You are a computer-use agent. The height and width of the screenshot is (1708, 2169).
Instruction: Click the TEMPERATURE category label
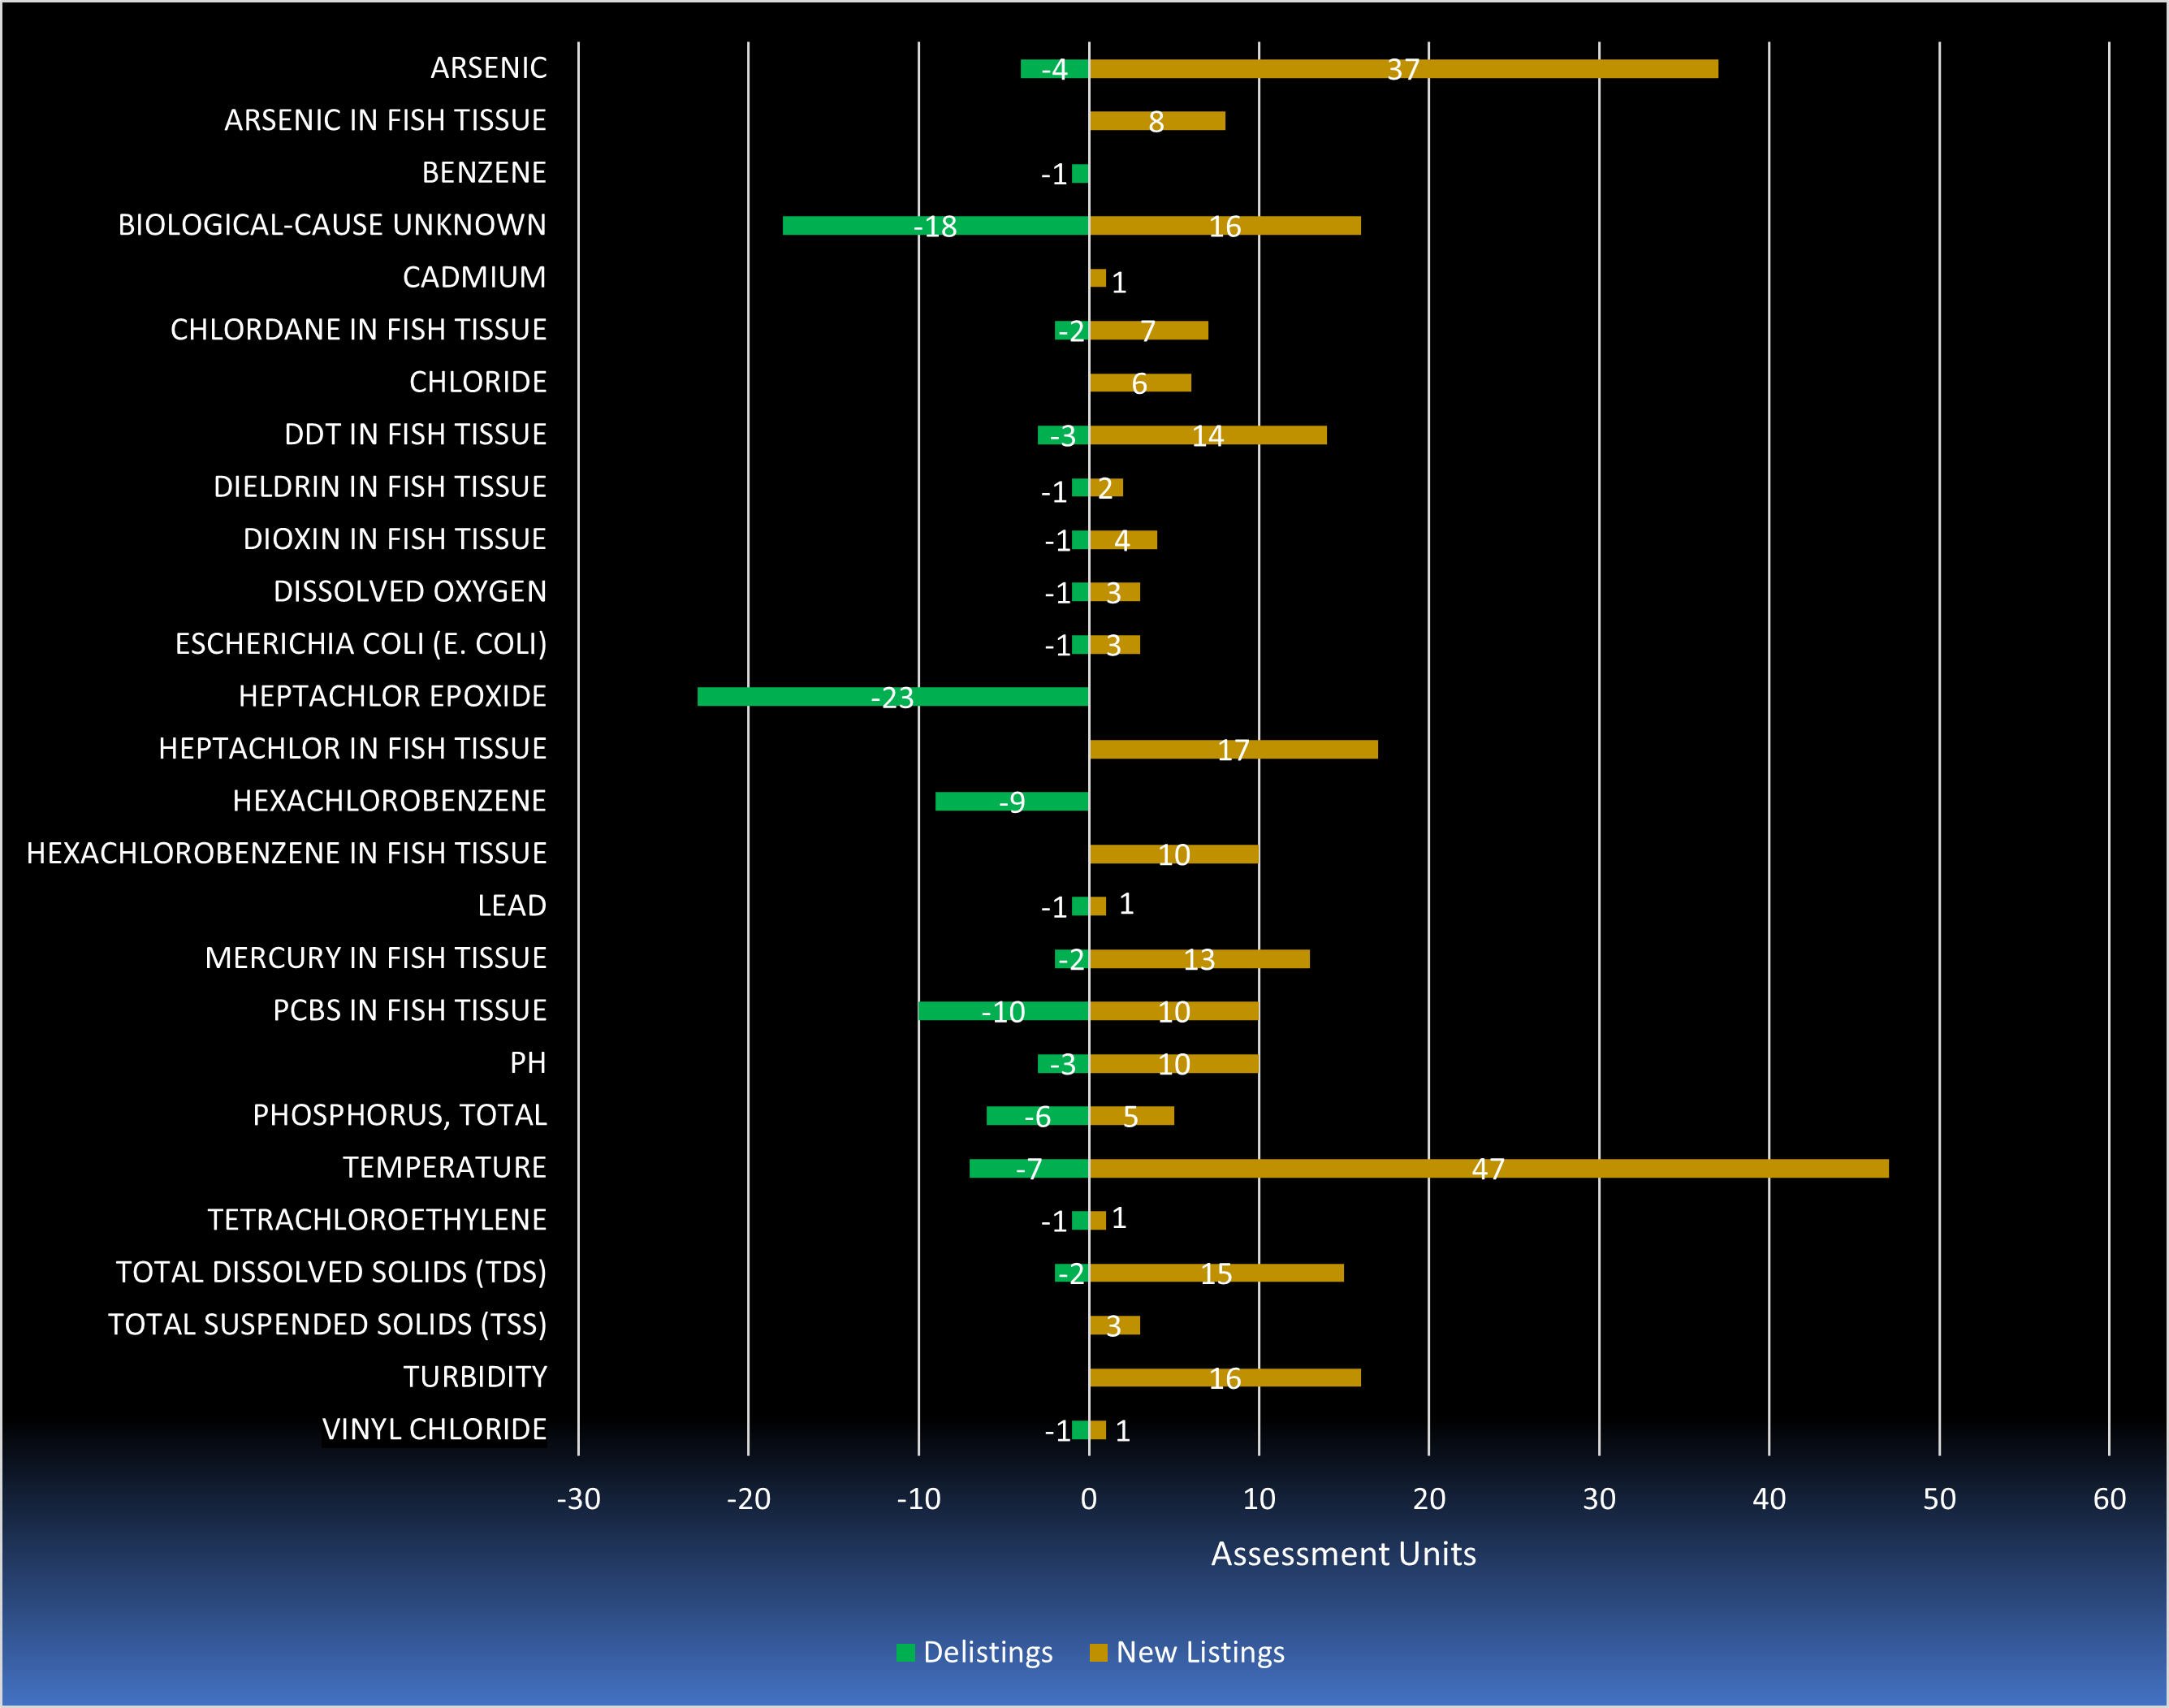click(x=444, y=1168)
